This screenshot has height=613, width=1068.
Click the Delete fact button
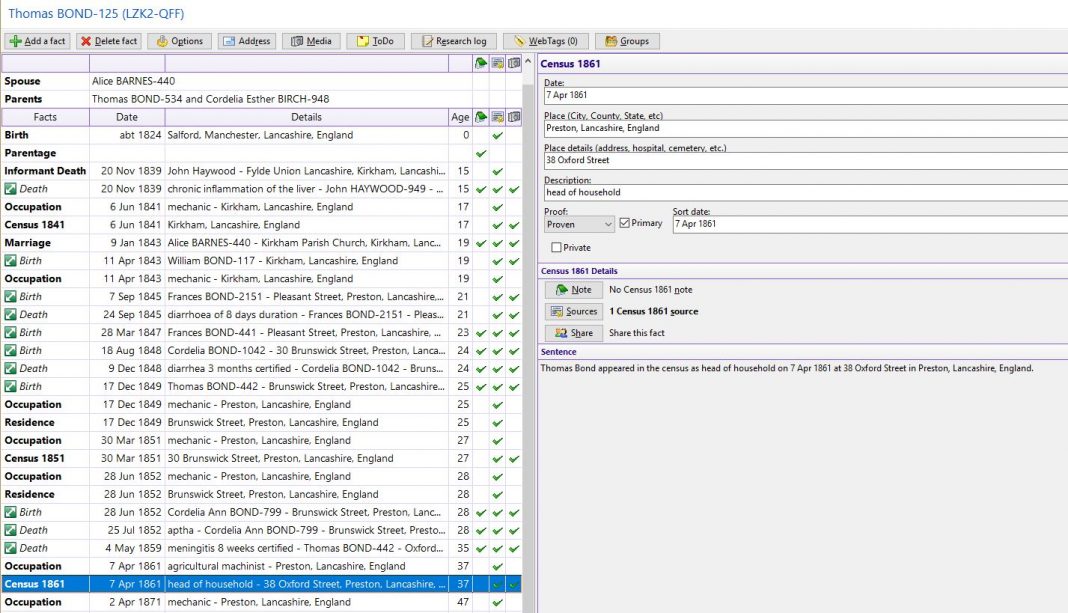click(109, 41)
